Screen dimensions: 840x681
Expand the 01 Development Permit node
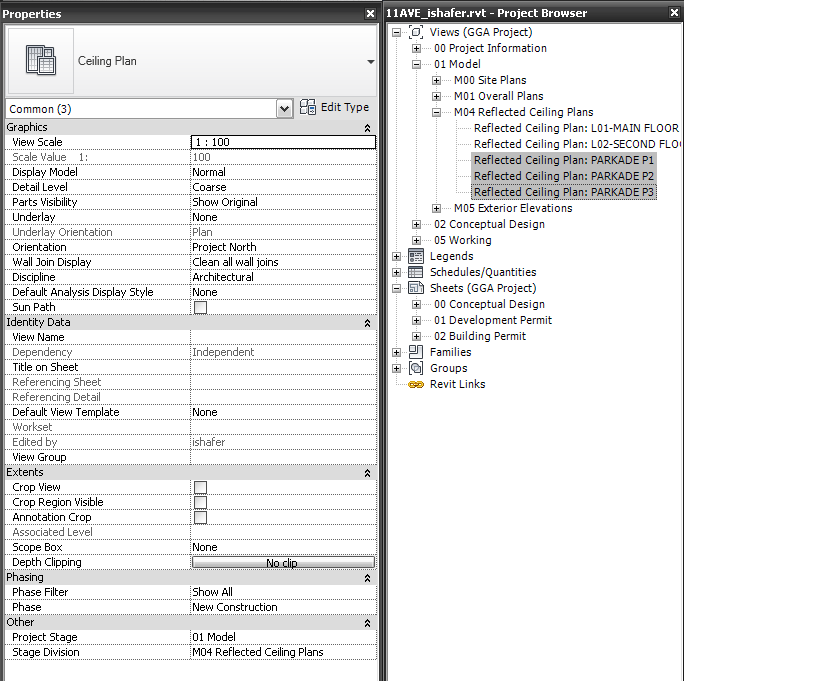(x=416, y=320)
